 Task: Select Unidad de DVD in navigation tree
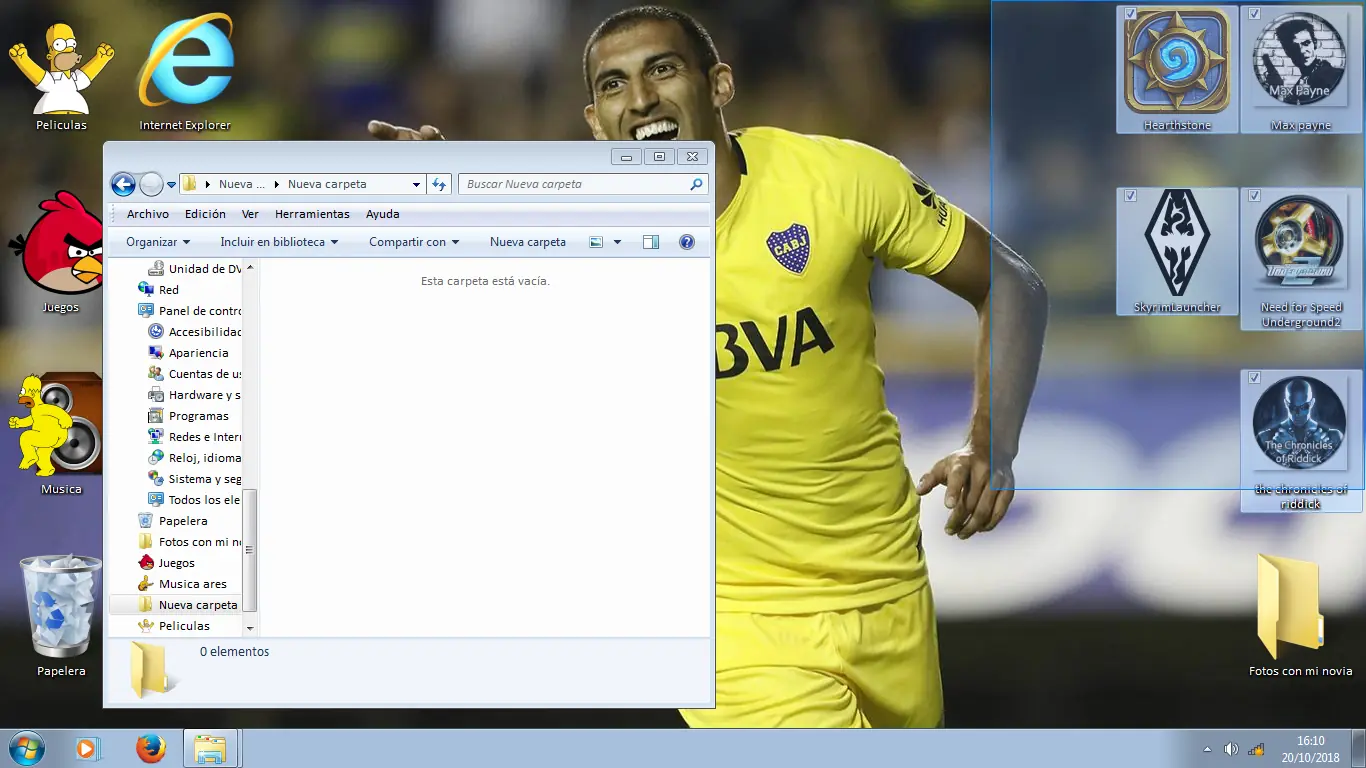click(x=204, y=269)
